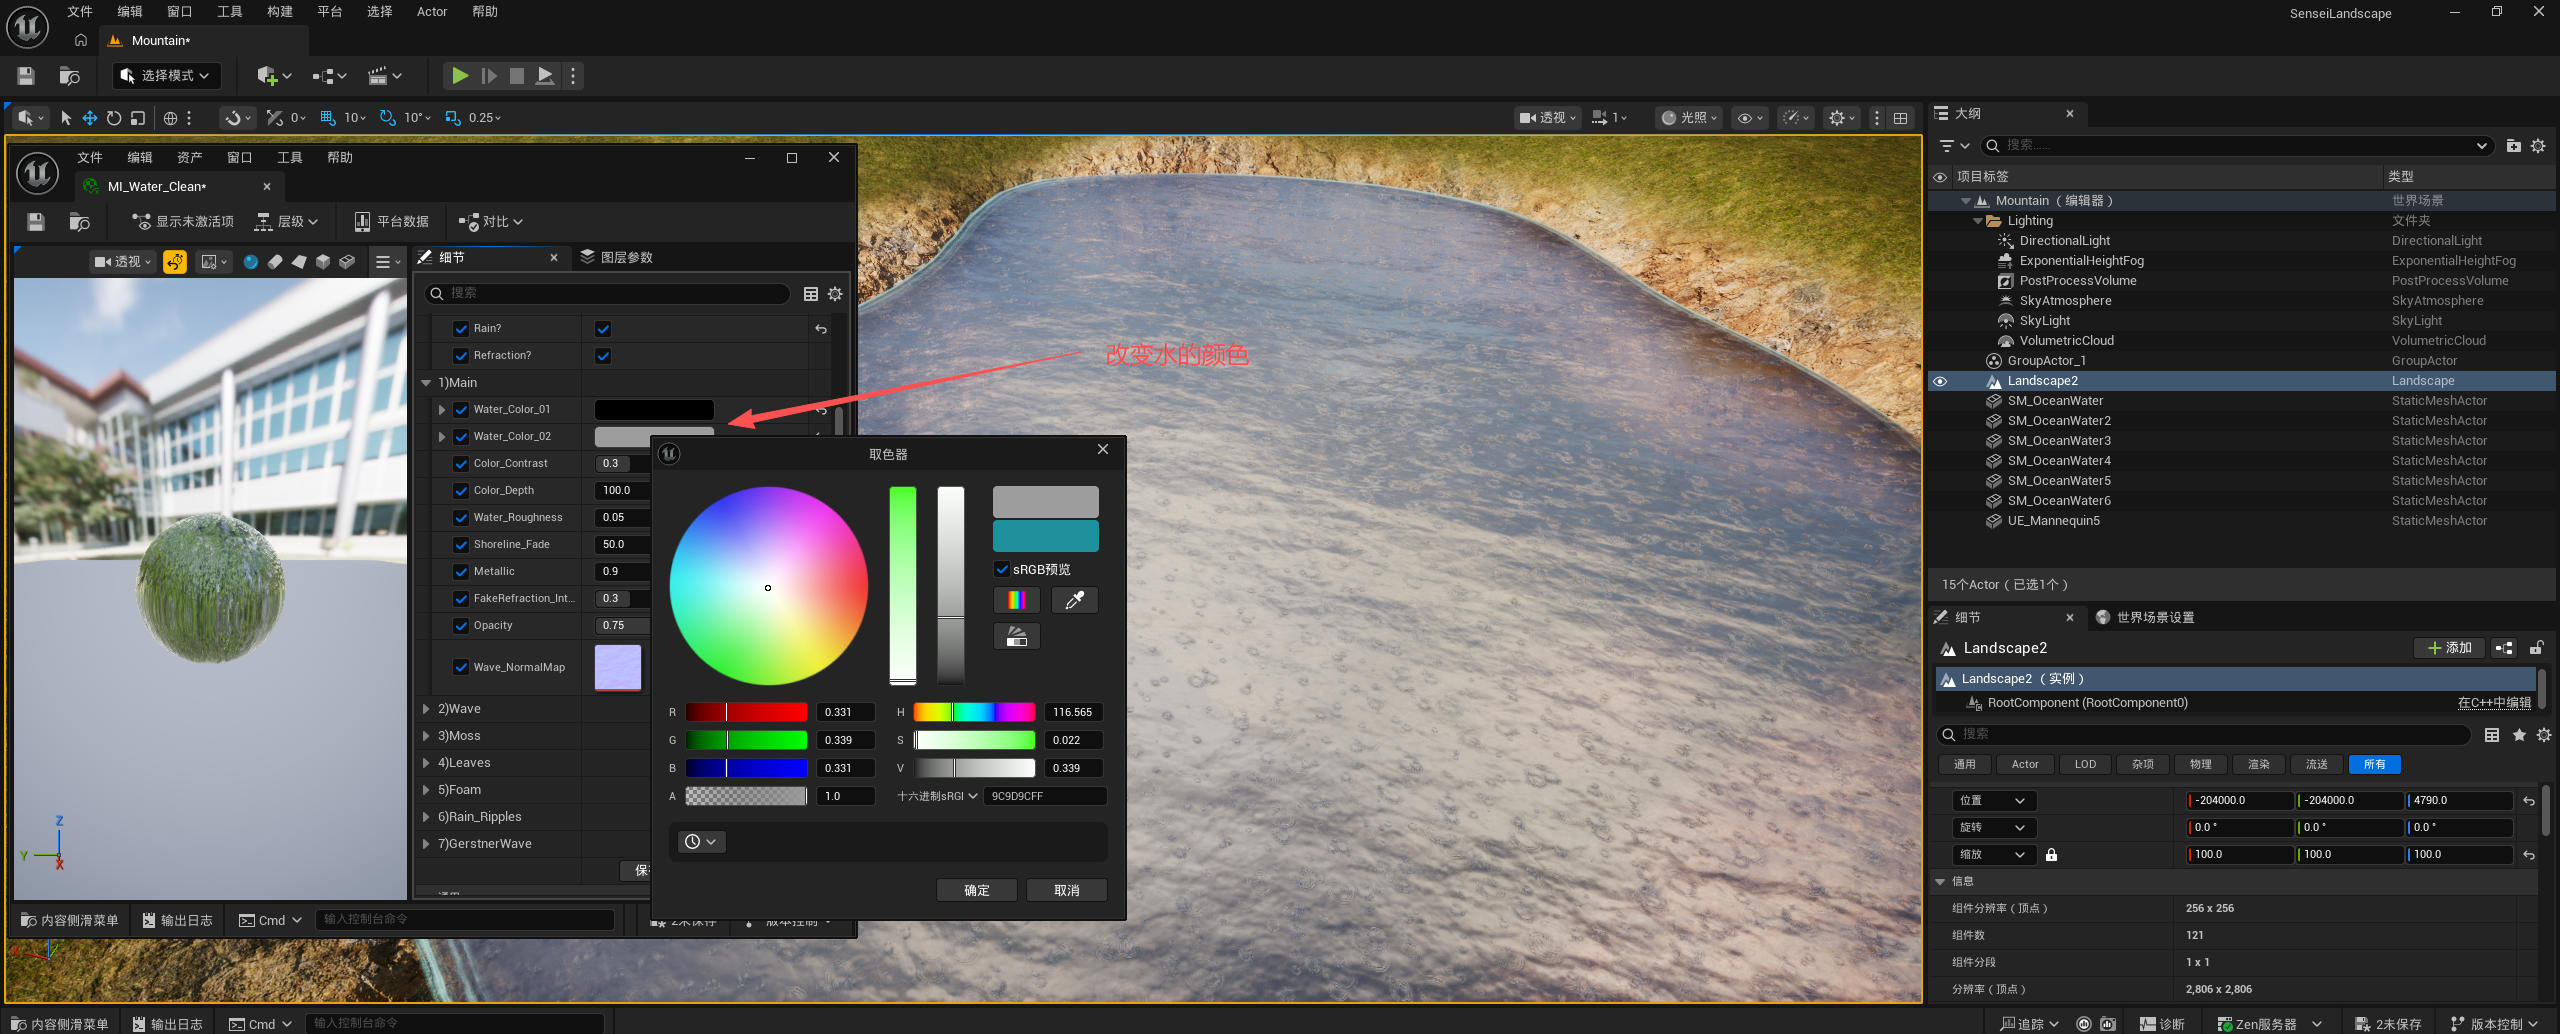Expand the 3)Moss parameter group
2560x1034 pixels.
[x=426, y=736]
